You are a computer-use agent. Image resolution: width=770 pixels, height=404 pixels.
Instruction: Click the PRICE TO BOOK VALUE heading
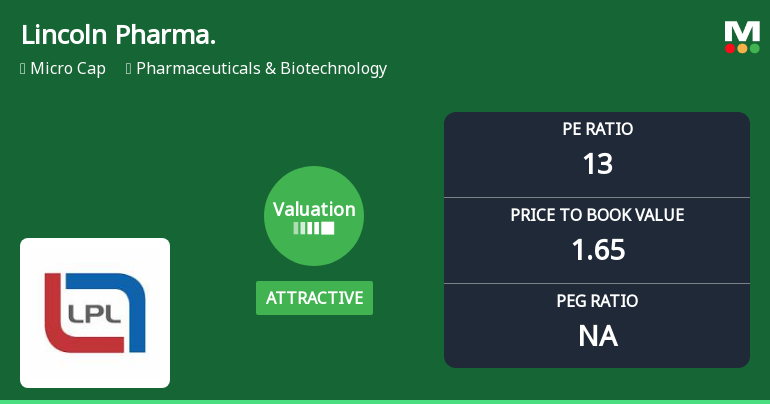point(597,215)
